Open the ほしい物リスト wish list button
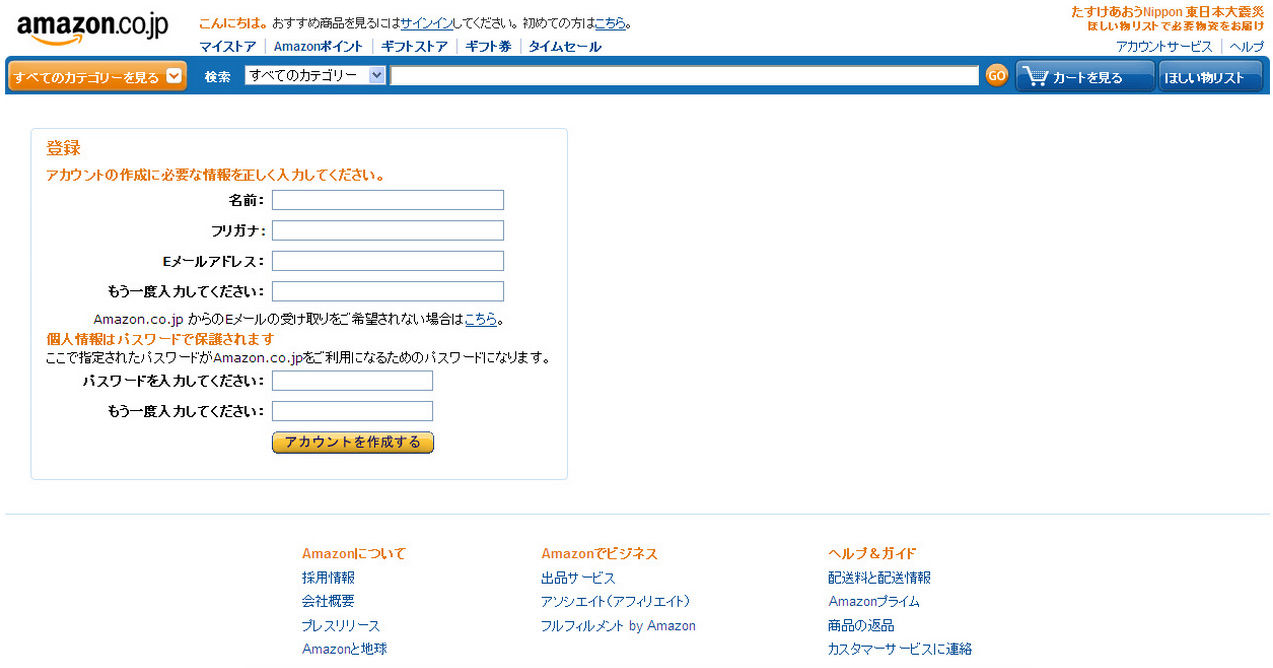This screenshot has width=1273, height=668. point(1210,76)
